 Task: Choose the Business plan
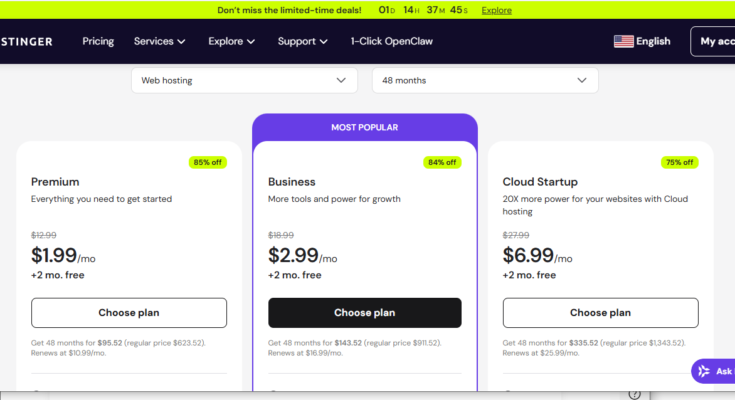coord(365,313)
